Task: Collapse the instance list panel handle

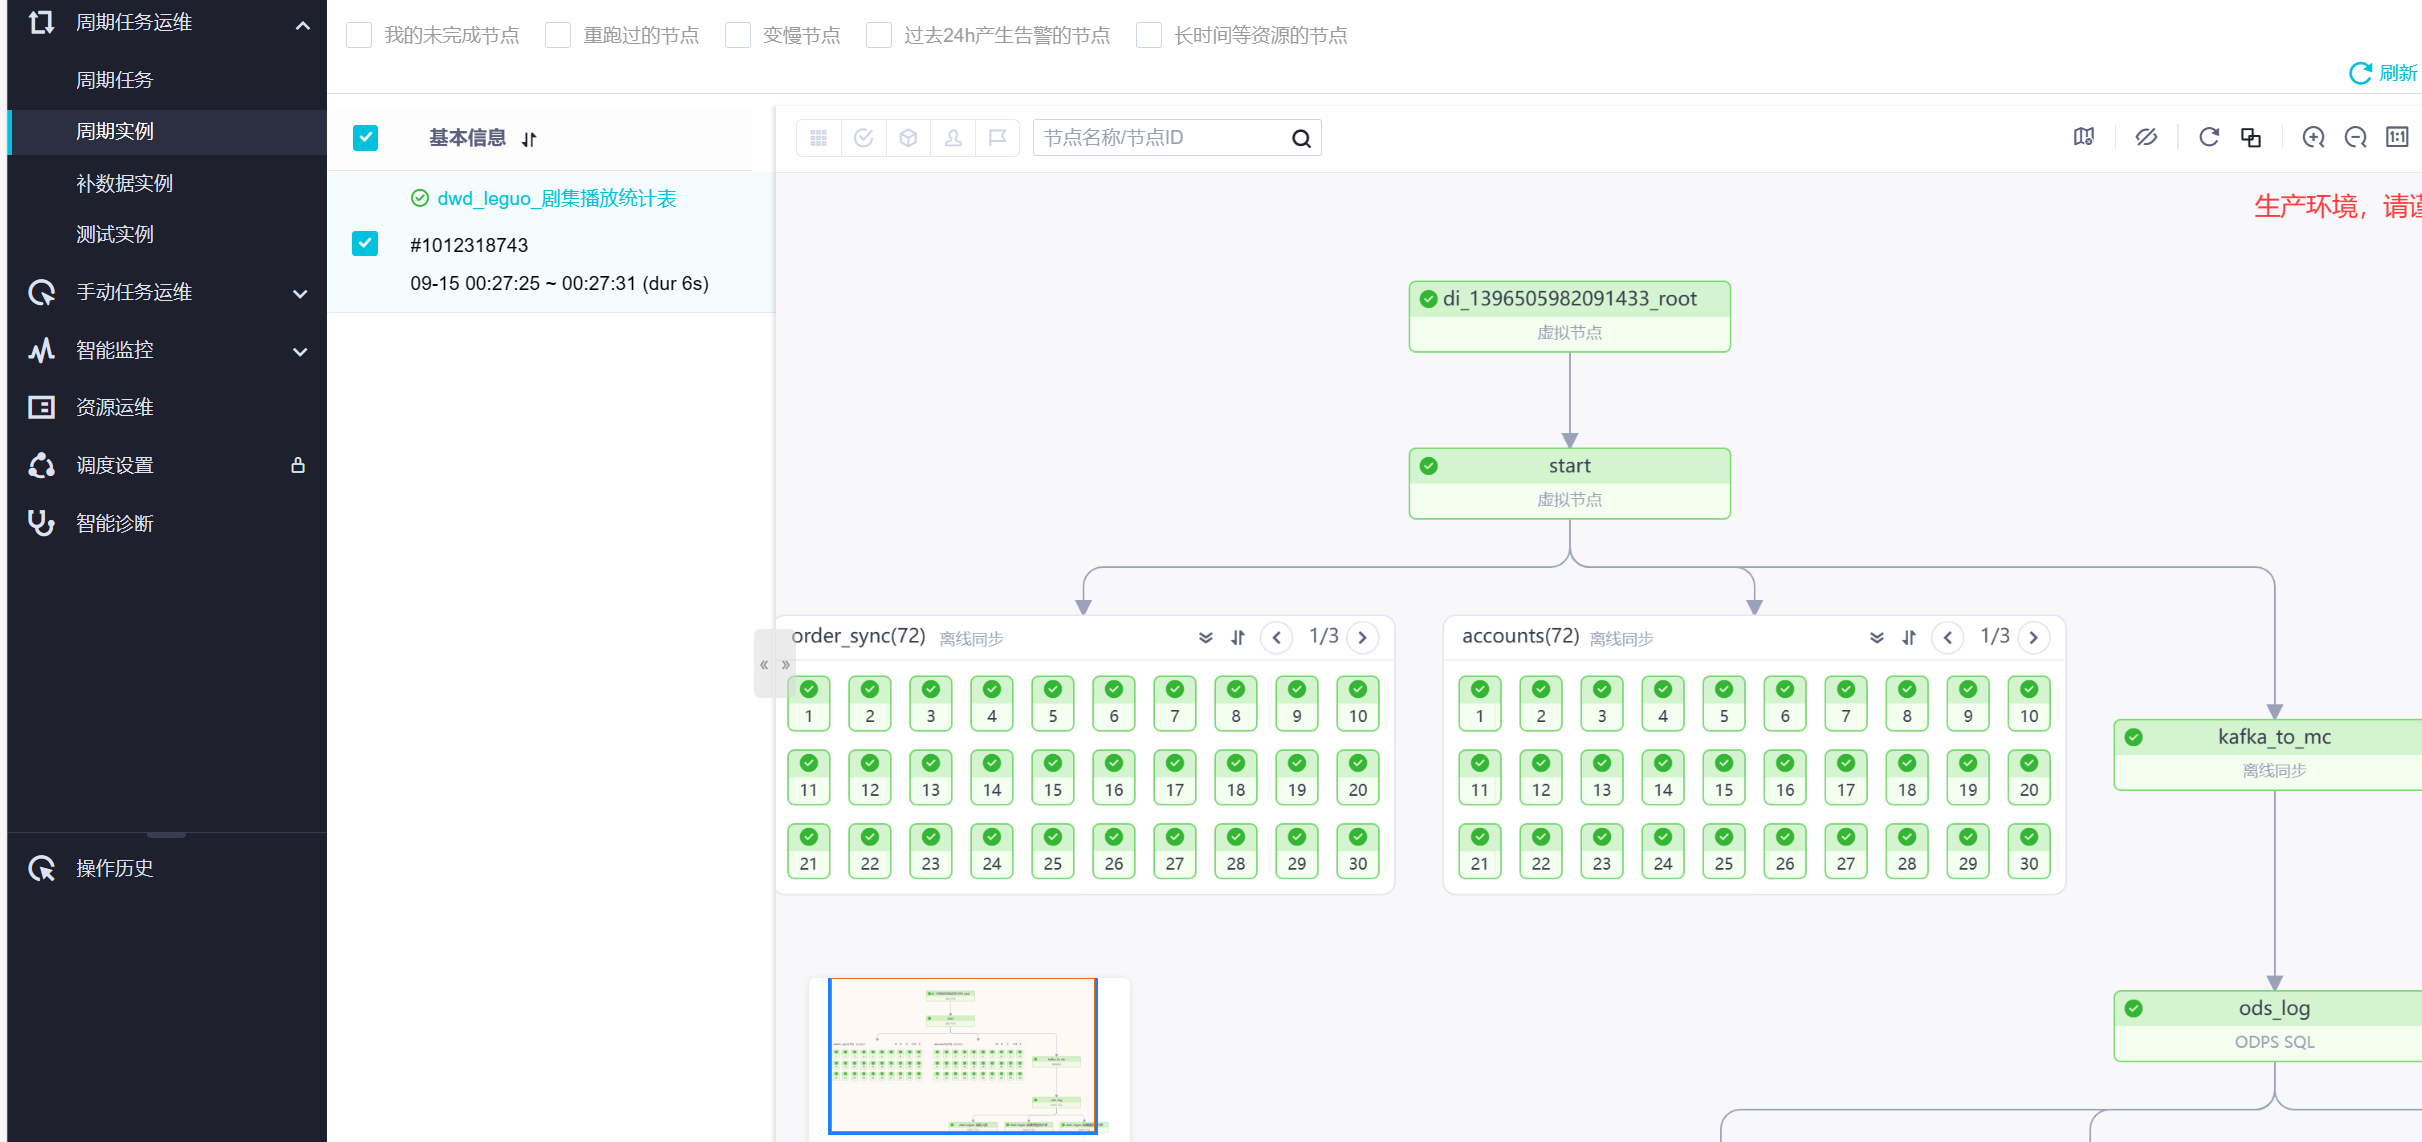Action: point(764,664)
